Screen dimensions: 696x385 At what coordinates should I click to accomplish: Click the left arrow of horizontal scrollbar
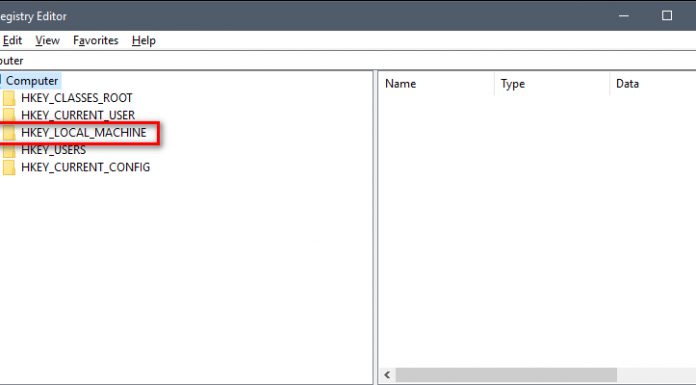tap(387, 375)
